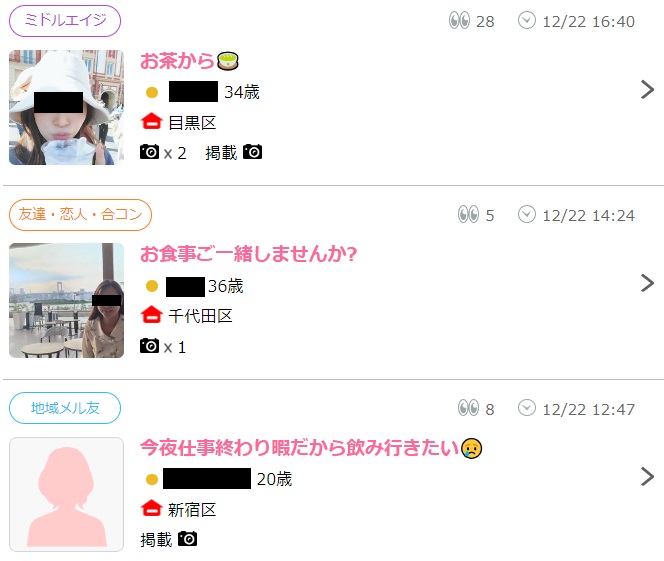Expand the お食事ご一緒しませんか? post with its arrow
The width and height of the screenshot is (664, 561).
coord(647,283)
